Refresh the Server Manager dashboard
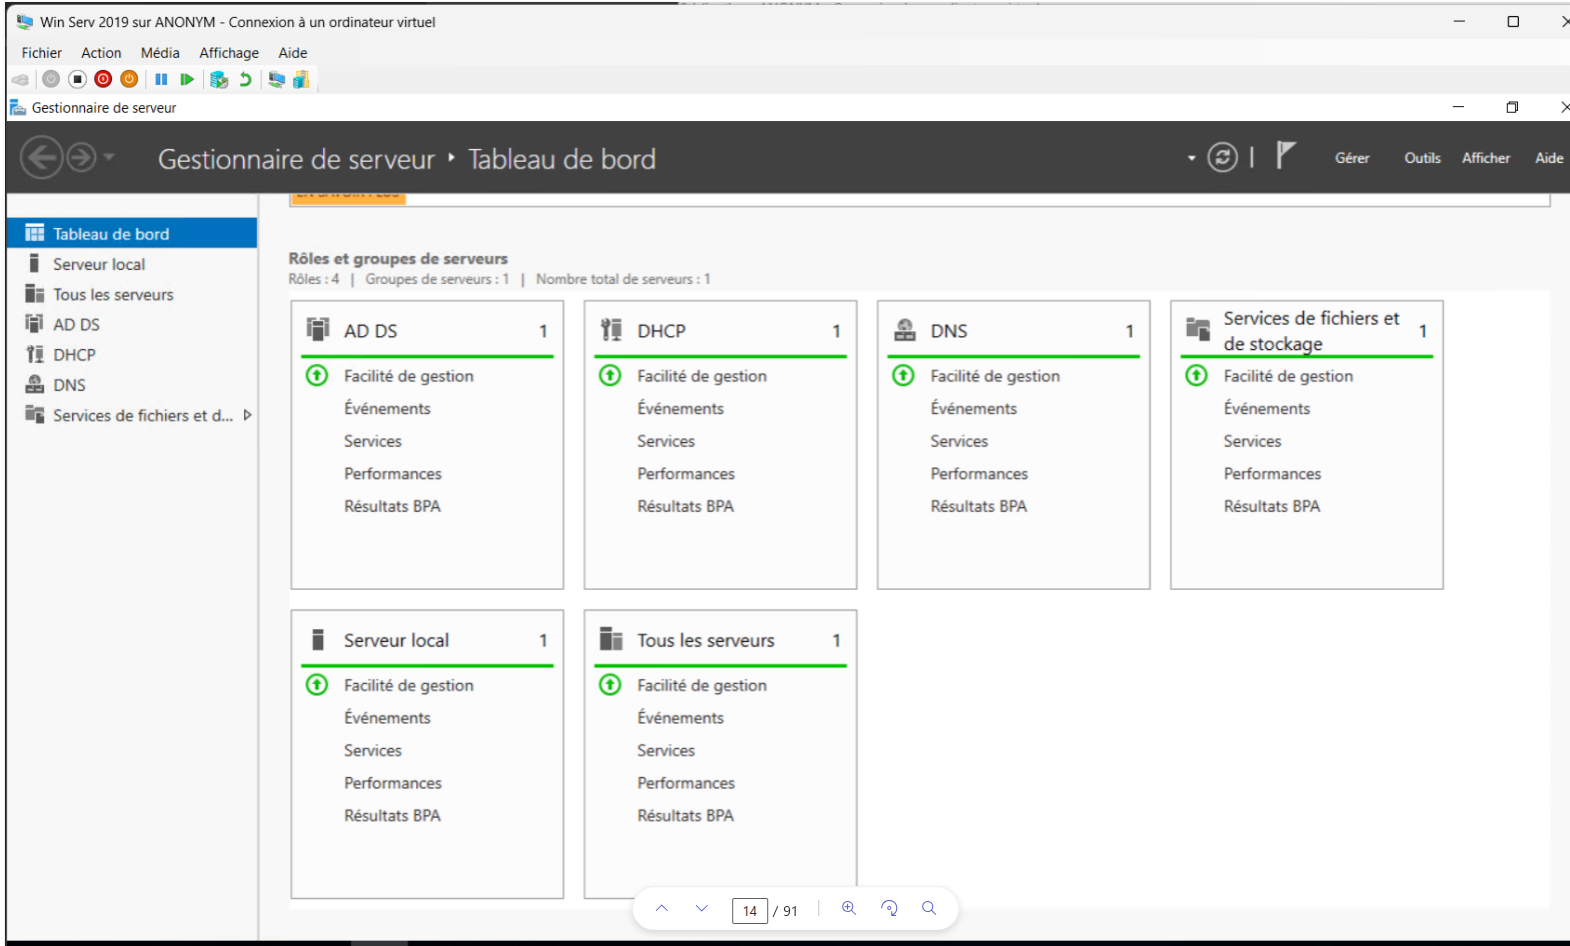 [1222, 157]
